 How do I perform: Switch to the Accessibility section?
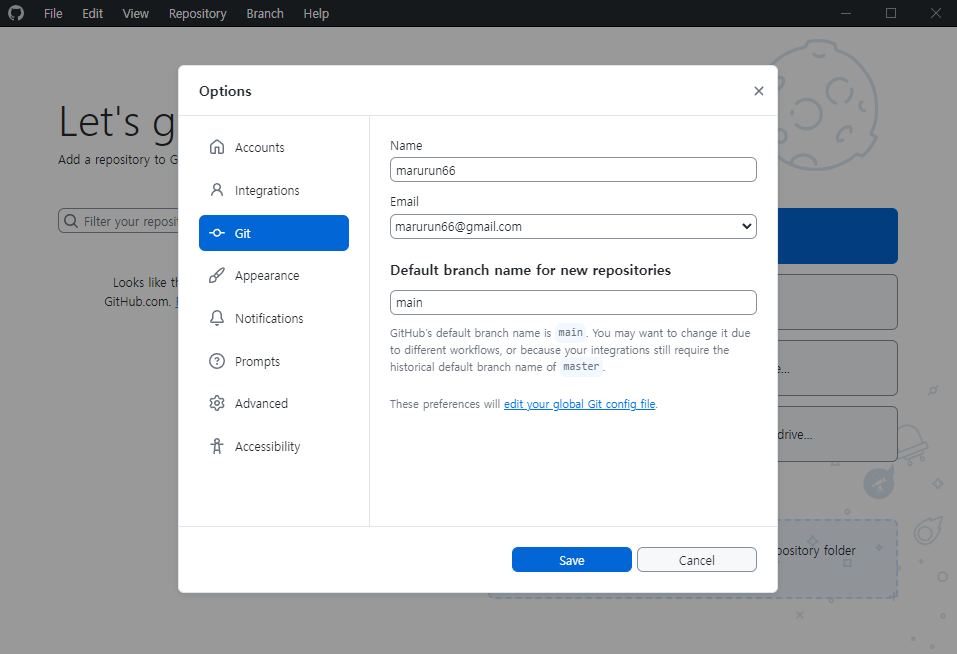[x=273, y=447]
